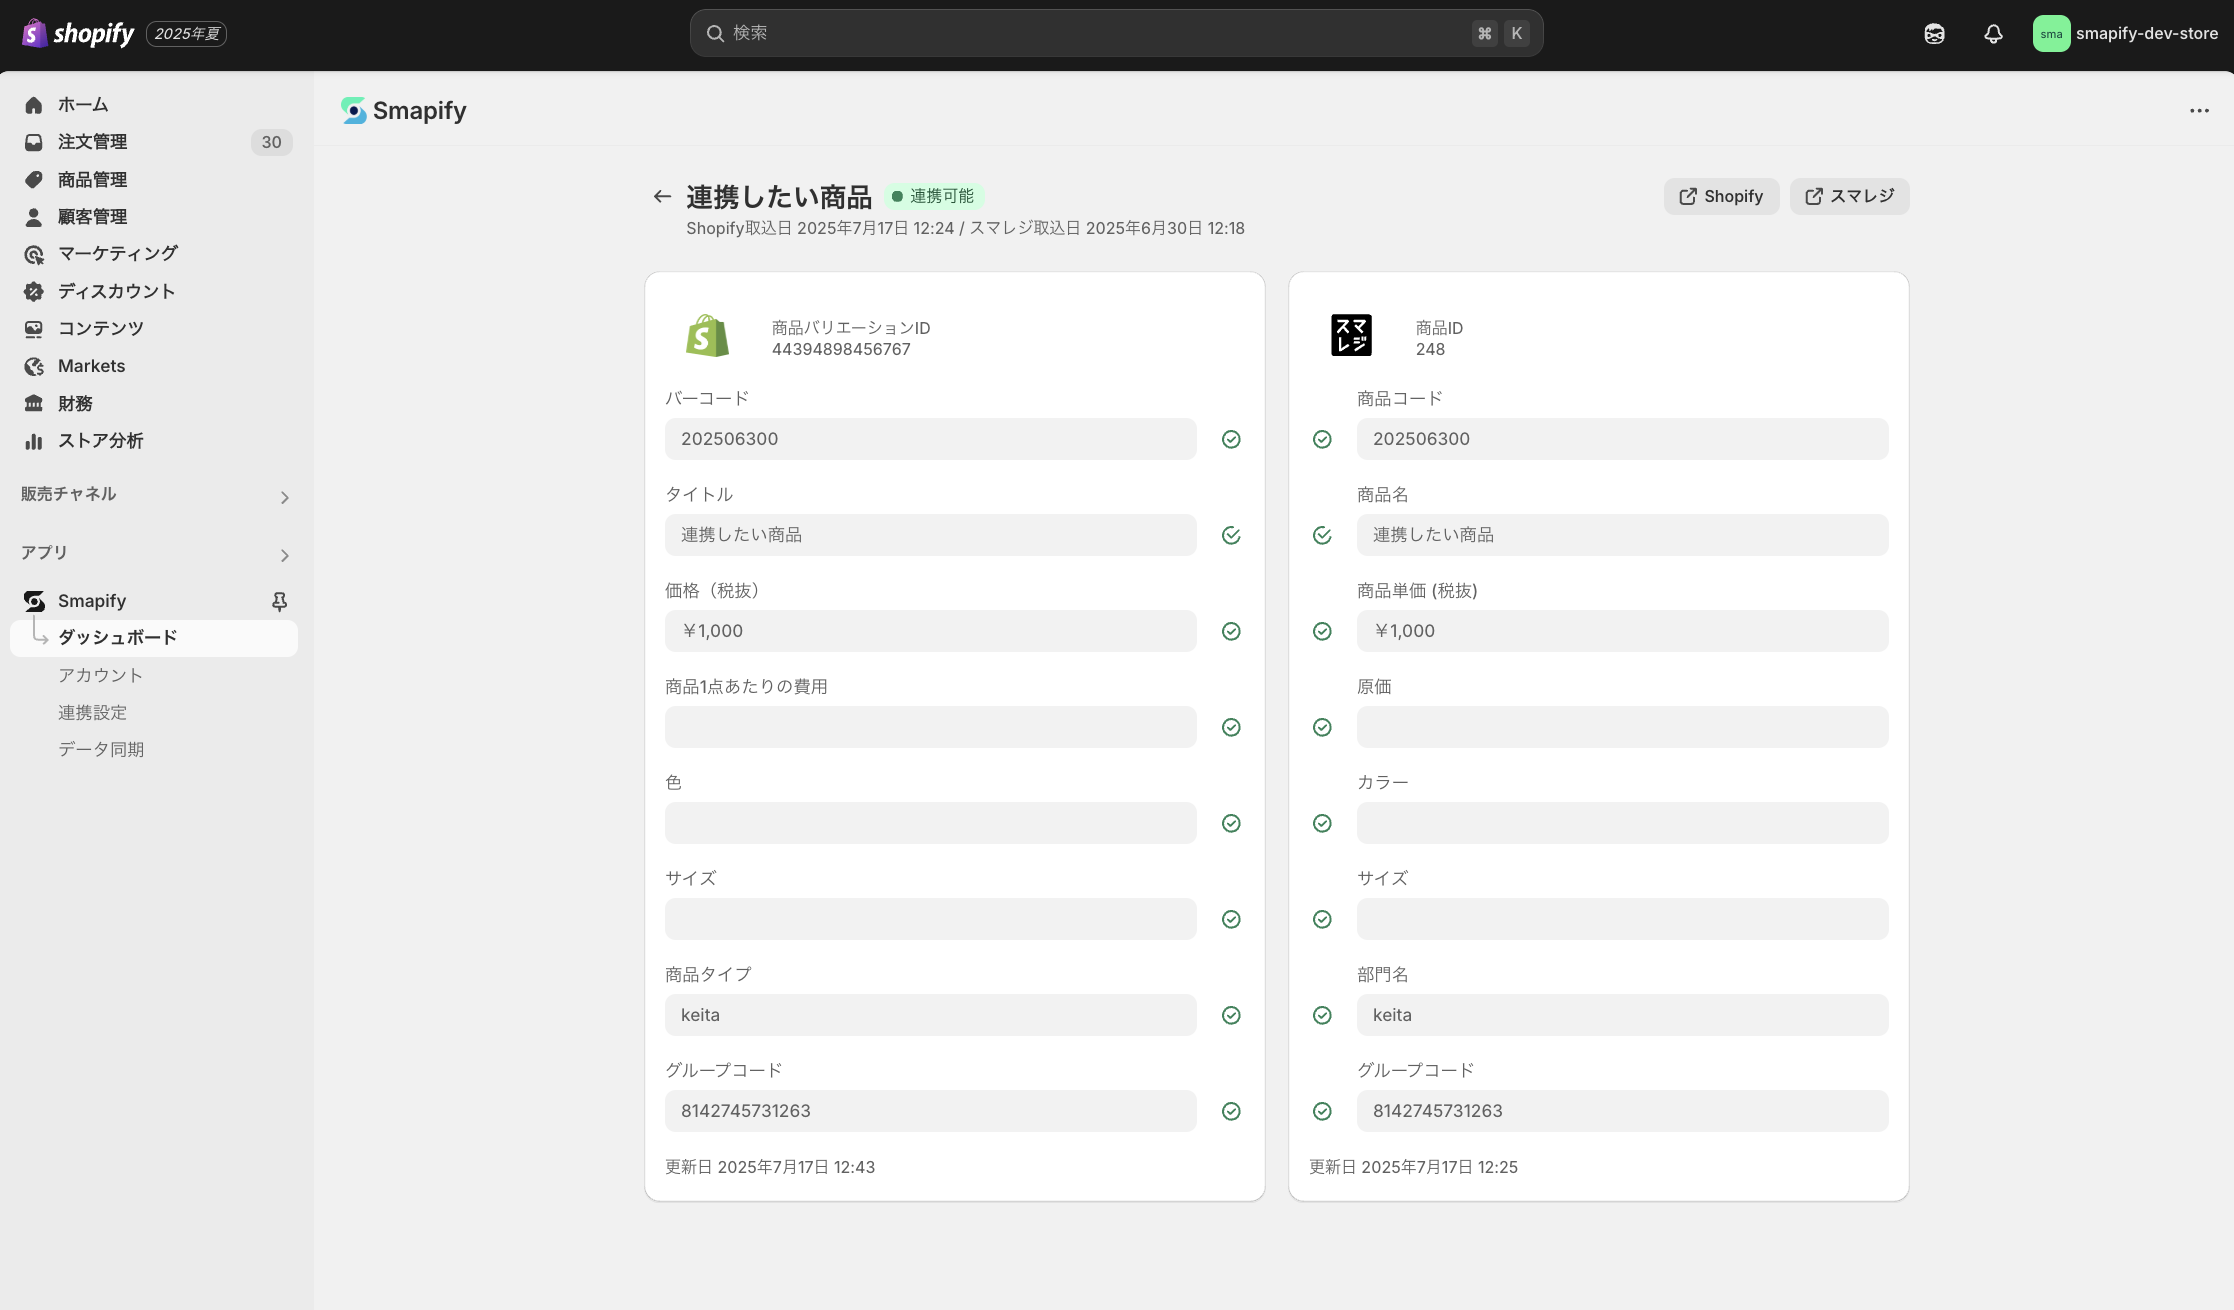This screenshot has height=1310, width=2234.
Task: Click the 商品ID value 248
Action: click(1430, 349)
